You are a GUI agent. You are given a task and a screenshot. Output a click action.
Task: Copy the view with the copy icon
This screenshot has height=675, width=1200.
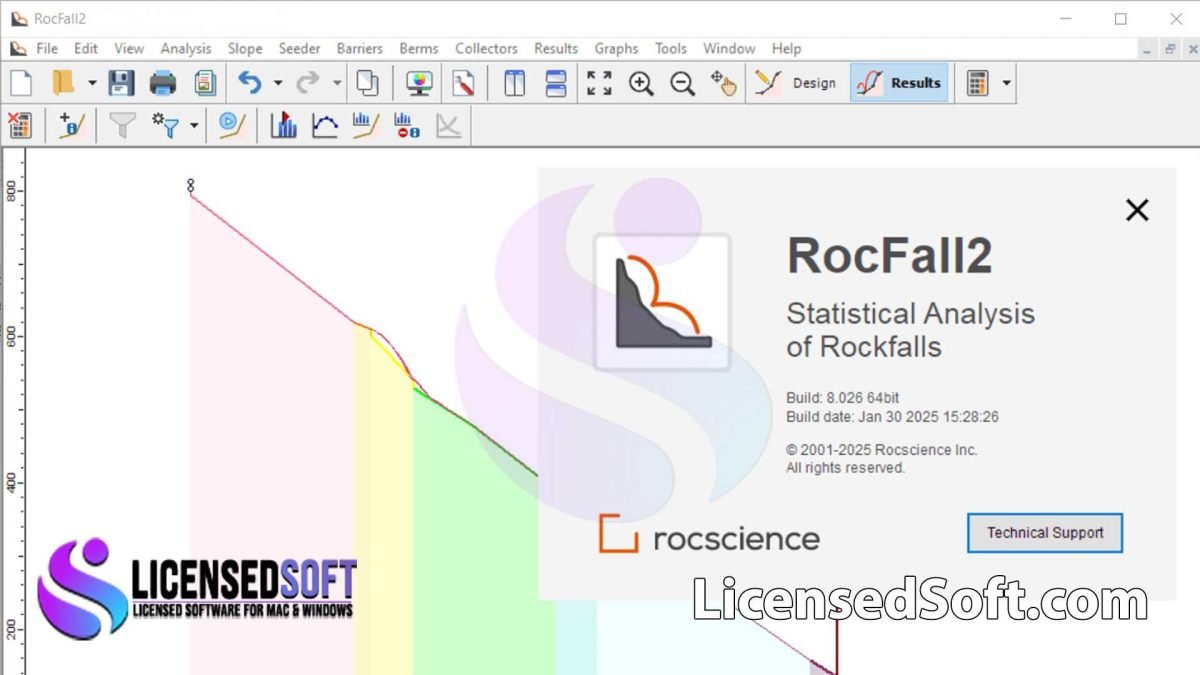(368, 83)
